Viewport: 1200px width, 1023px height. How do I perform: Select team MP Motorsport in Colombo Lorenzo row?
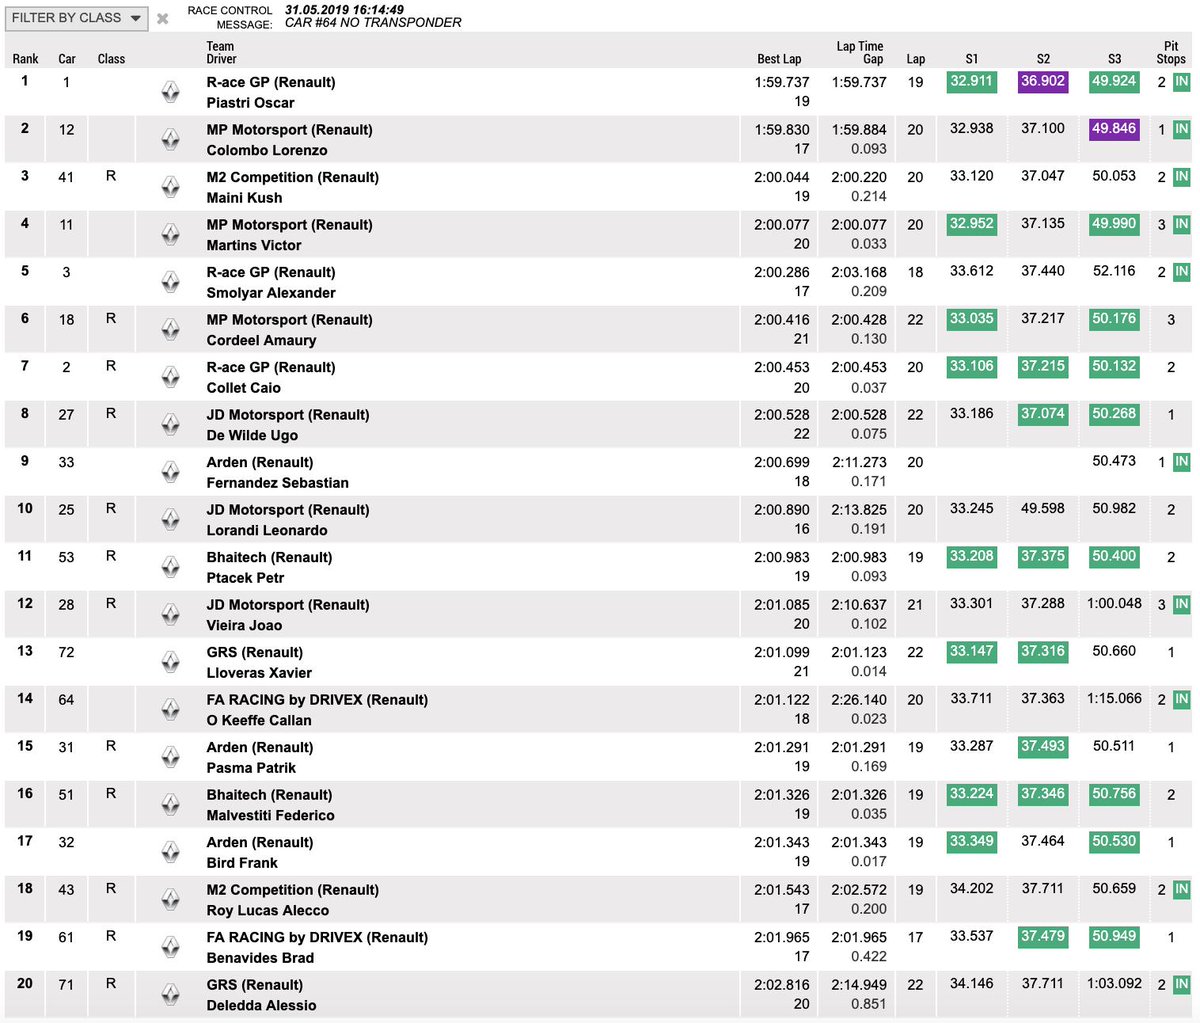point(289,130)
